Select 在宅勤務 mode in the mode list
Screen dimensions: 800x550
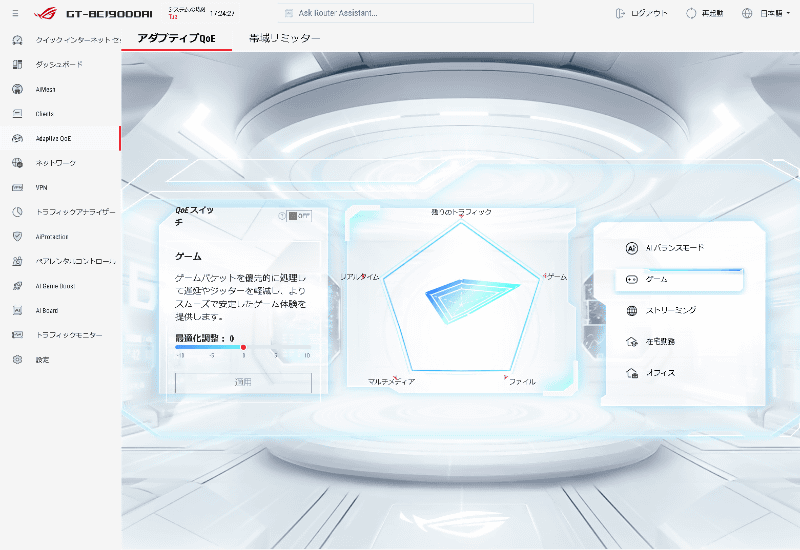679,341
